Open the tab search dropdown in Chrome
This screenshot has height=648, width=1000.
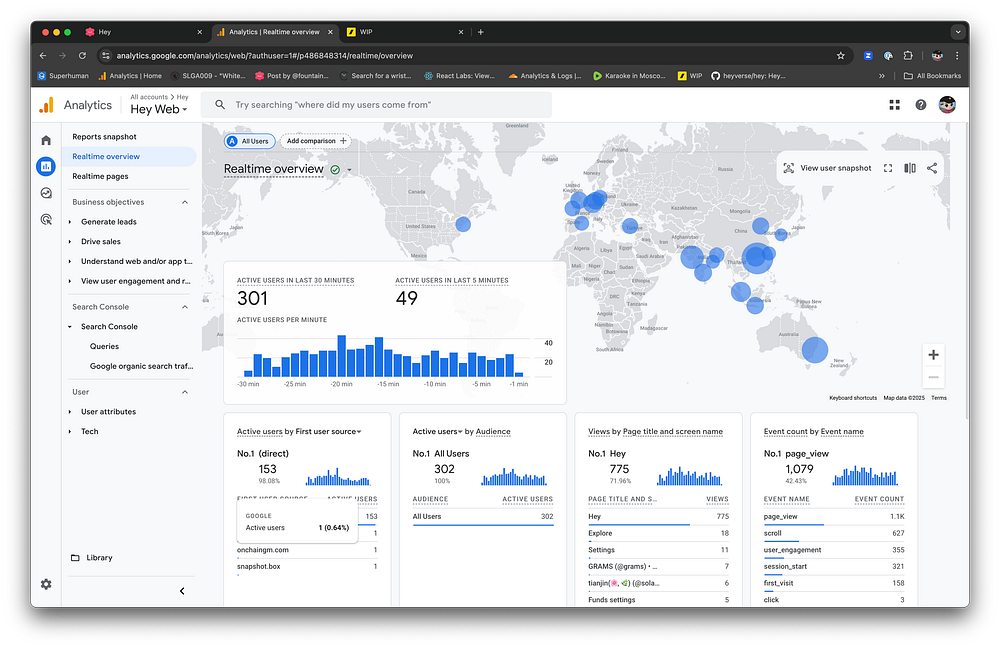click(957, 32)
